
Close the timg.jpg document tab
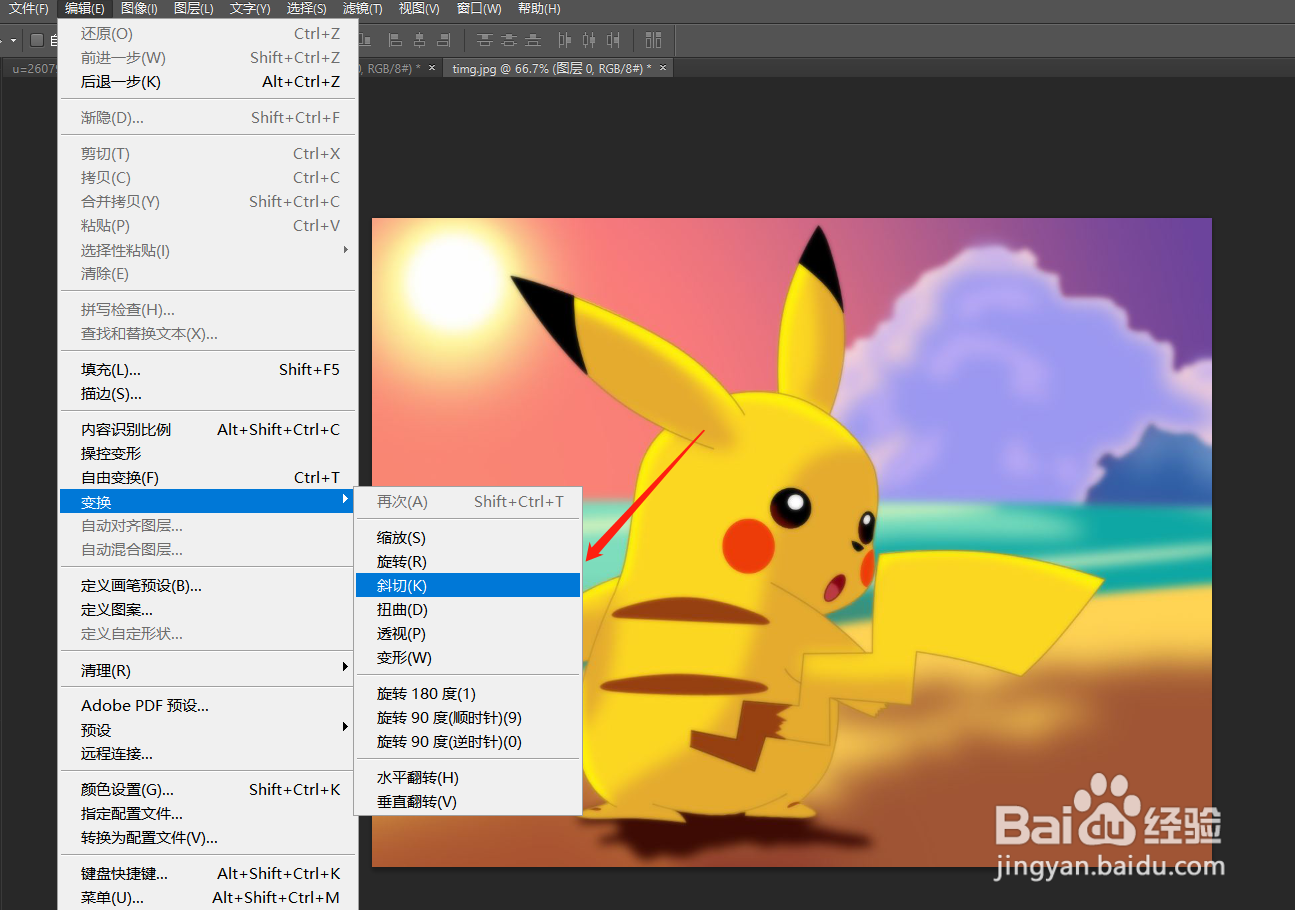662,67
